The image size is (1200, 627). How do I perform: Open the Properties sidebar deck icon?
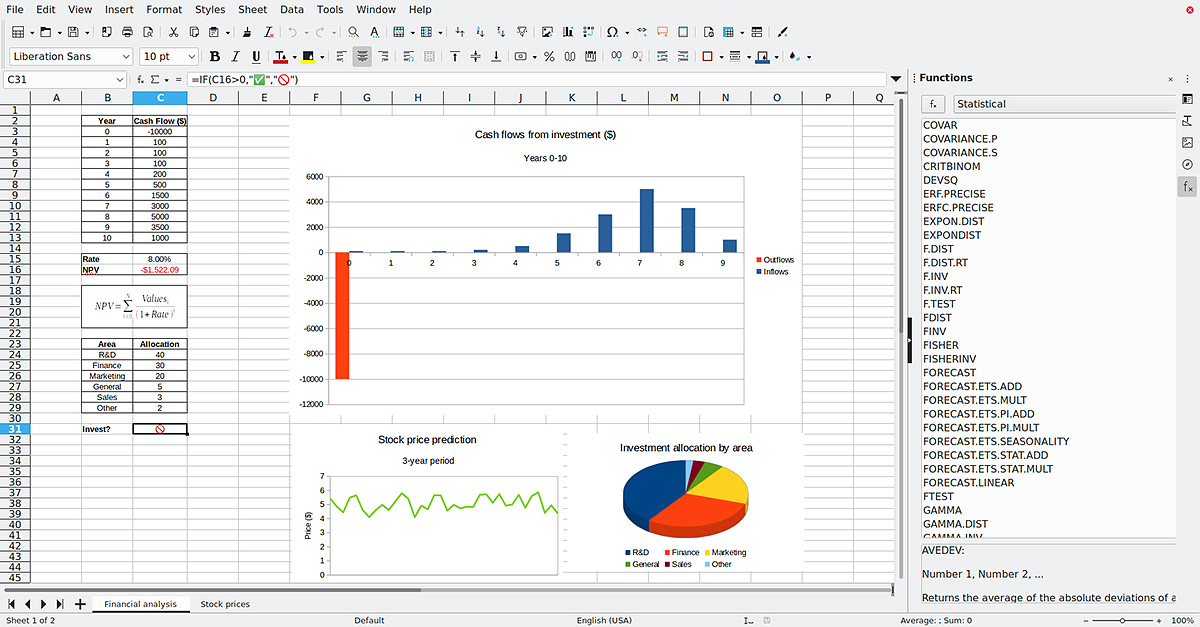pos(1188,99)
